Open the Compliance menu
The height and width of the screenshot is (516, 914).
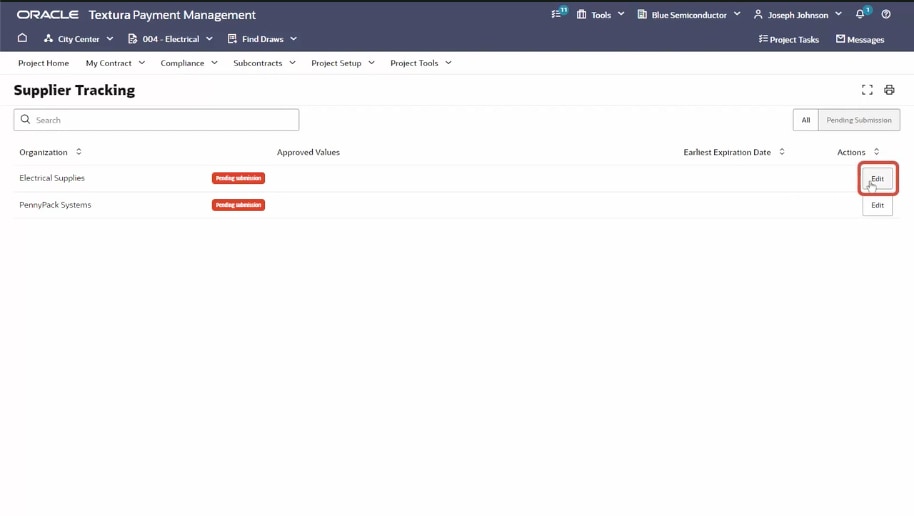pyautogui.click(x=189, y=63)
